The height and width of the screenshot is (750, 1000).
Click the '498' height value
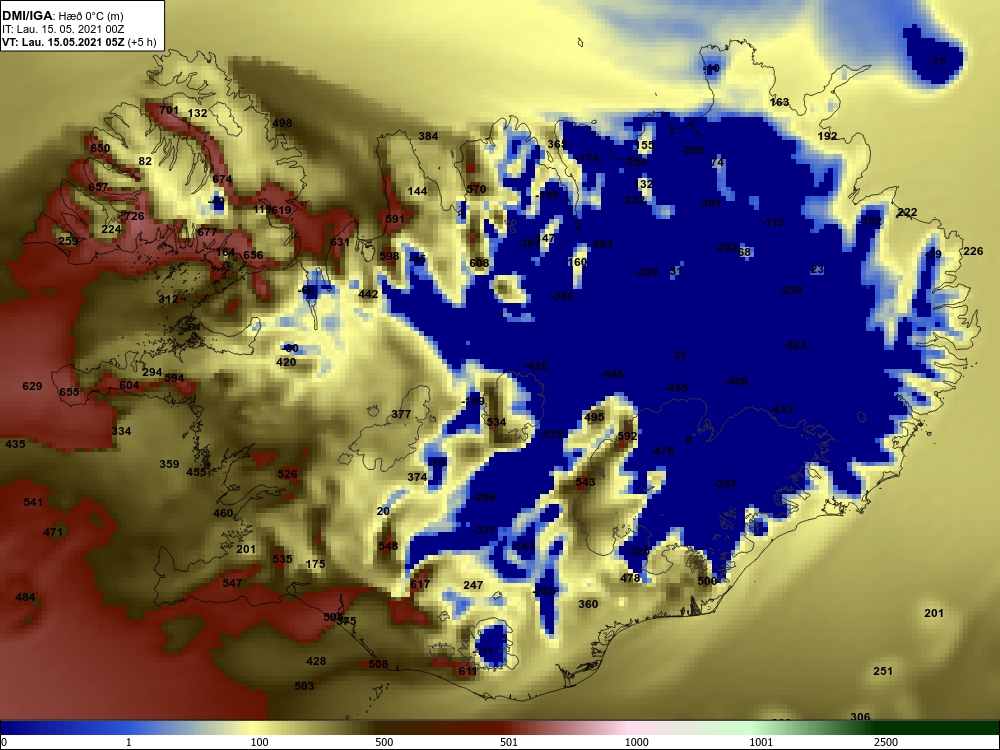point(282,123)
